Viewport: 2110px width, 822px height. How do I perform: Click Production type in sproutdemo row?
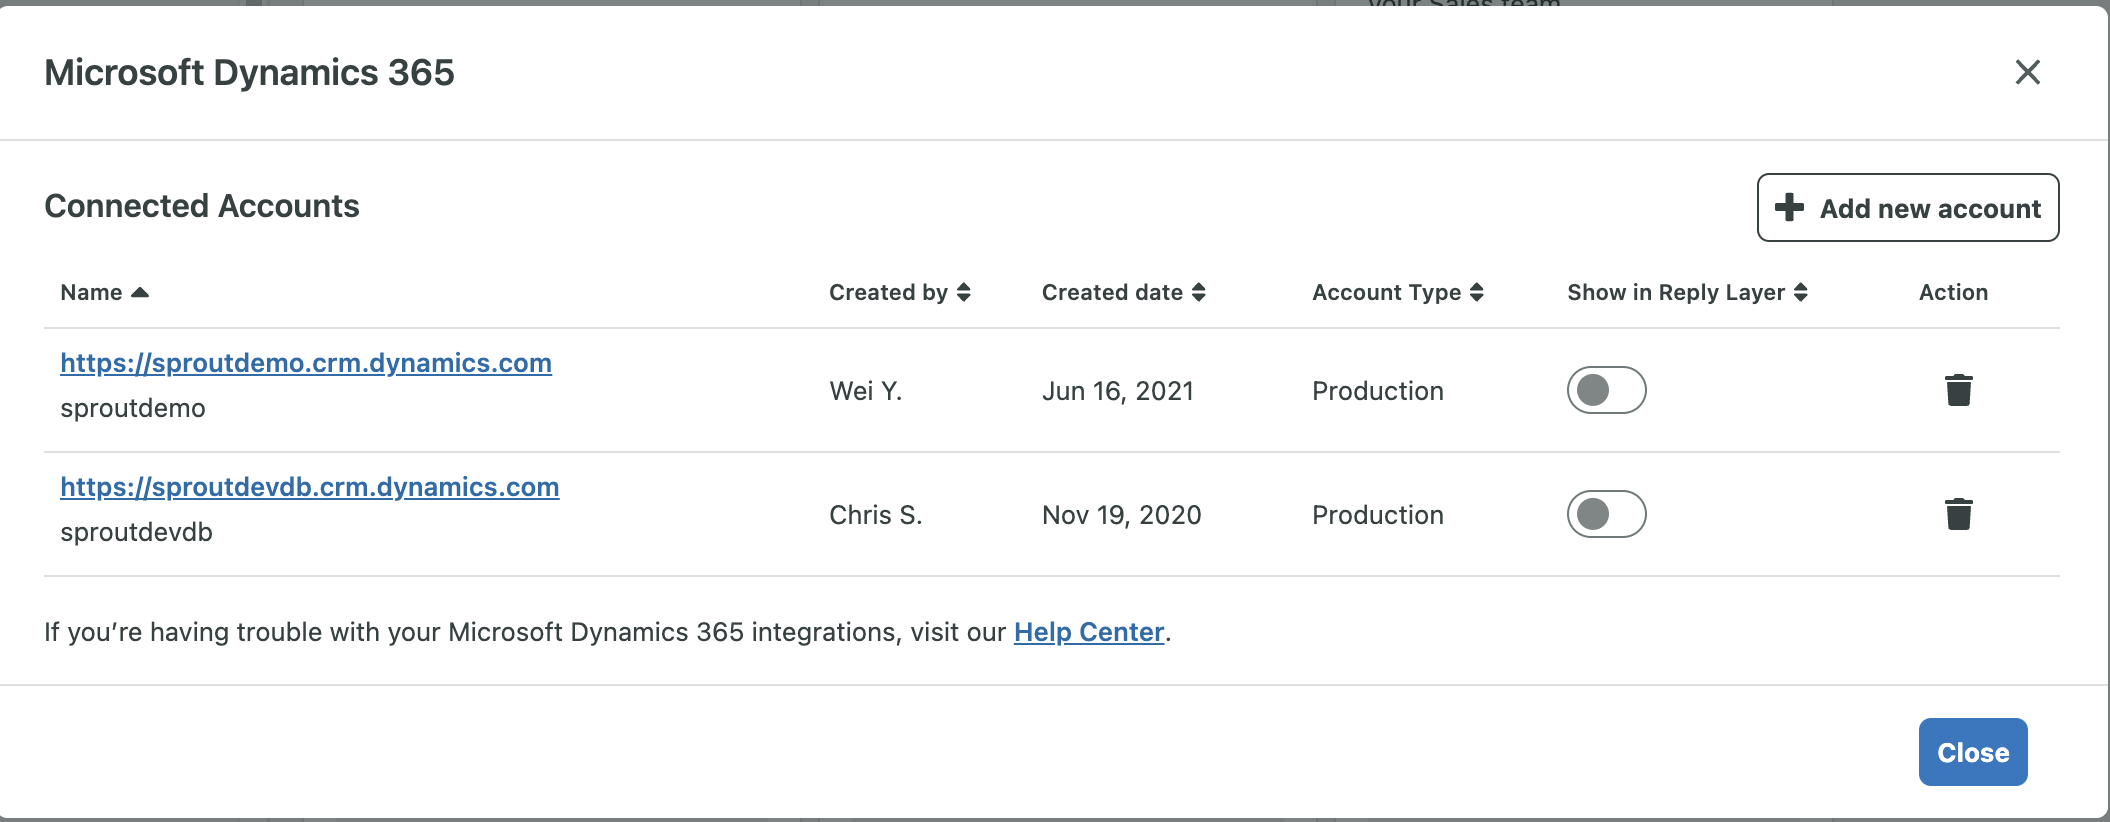pos(1378,391)
